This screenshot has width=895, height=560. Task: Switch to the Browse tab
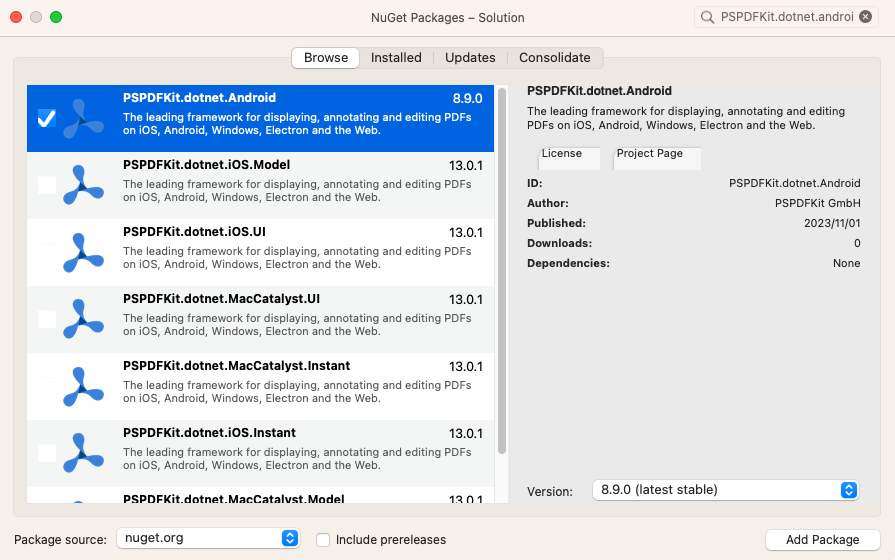pos(325,58)
